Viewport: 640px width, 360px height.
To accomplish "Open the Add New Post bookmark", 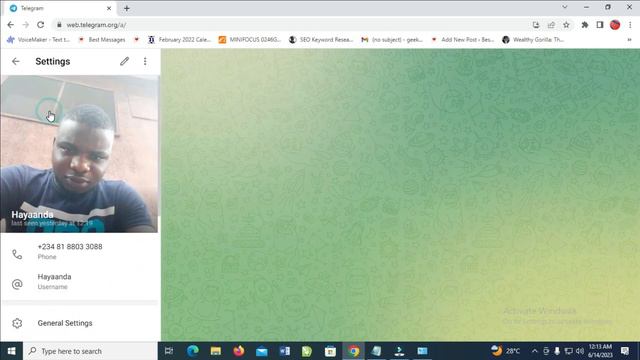I will point(463,40).
